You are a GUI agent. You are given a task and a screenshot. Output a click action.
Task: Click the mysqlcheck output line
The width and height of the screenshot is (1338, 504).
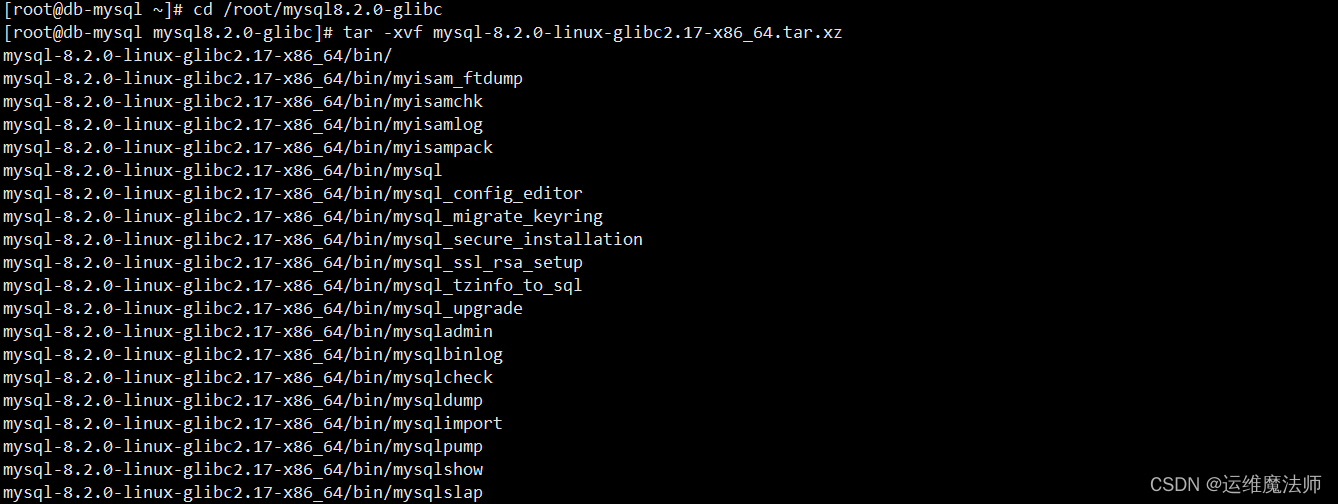248,378
